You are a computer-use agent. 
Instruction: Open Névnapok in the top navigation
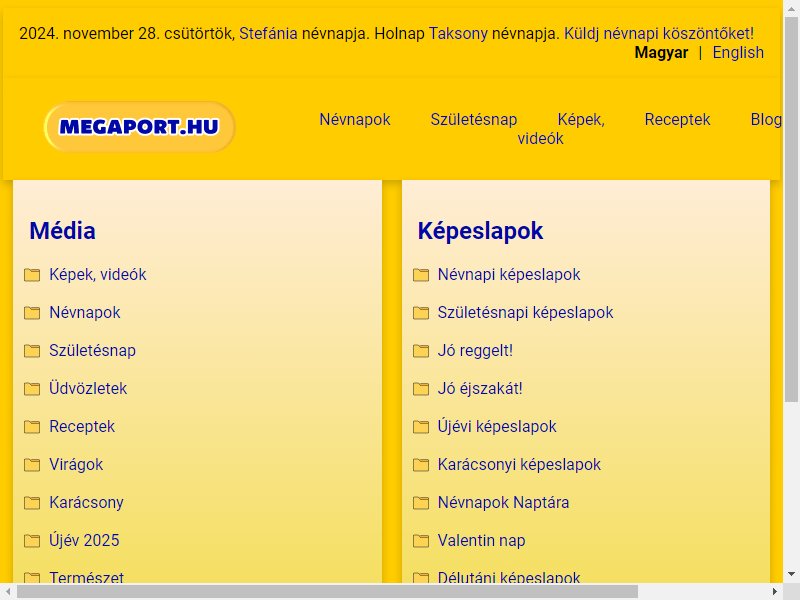[355, 119]
